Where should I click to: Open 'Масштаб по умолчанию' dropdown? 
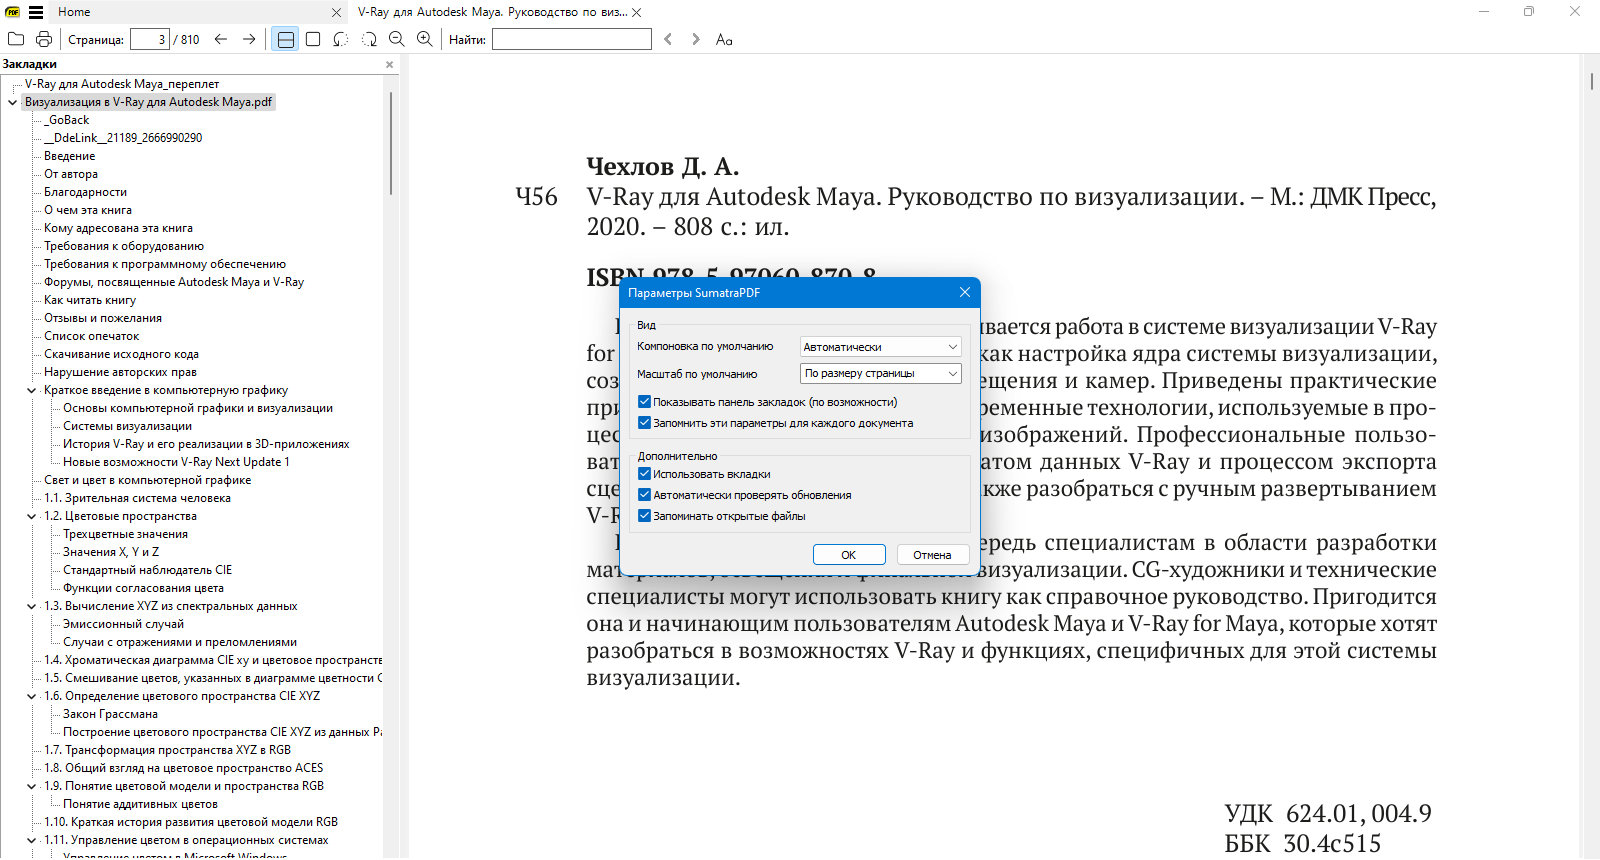880,373
